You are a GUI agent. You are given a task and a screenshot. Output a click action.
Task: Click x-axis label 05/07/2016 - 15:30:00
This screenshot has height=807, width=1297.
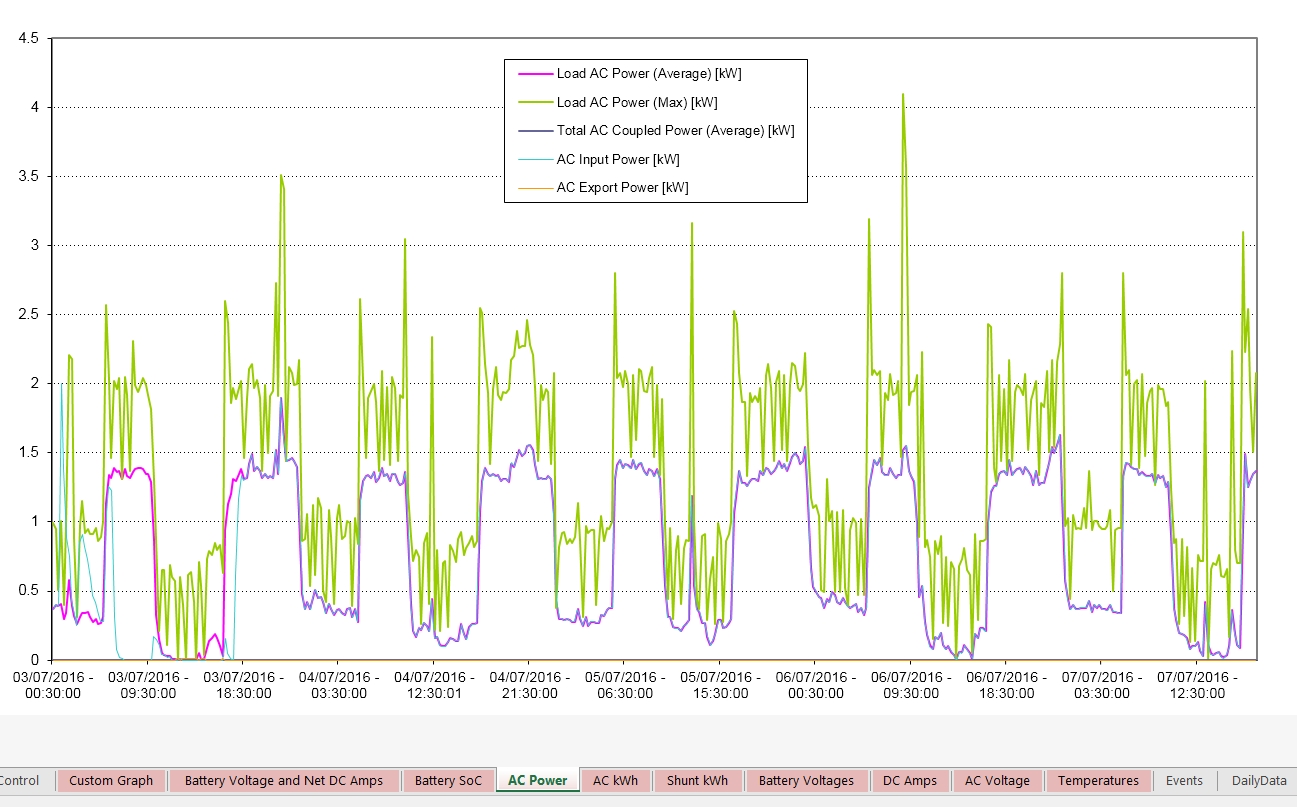(720, 685)
